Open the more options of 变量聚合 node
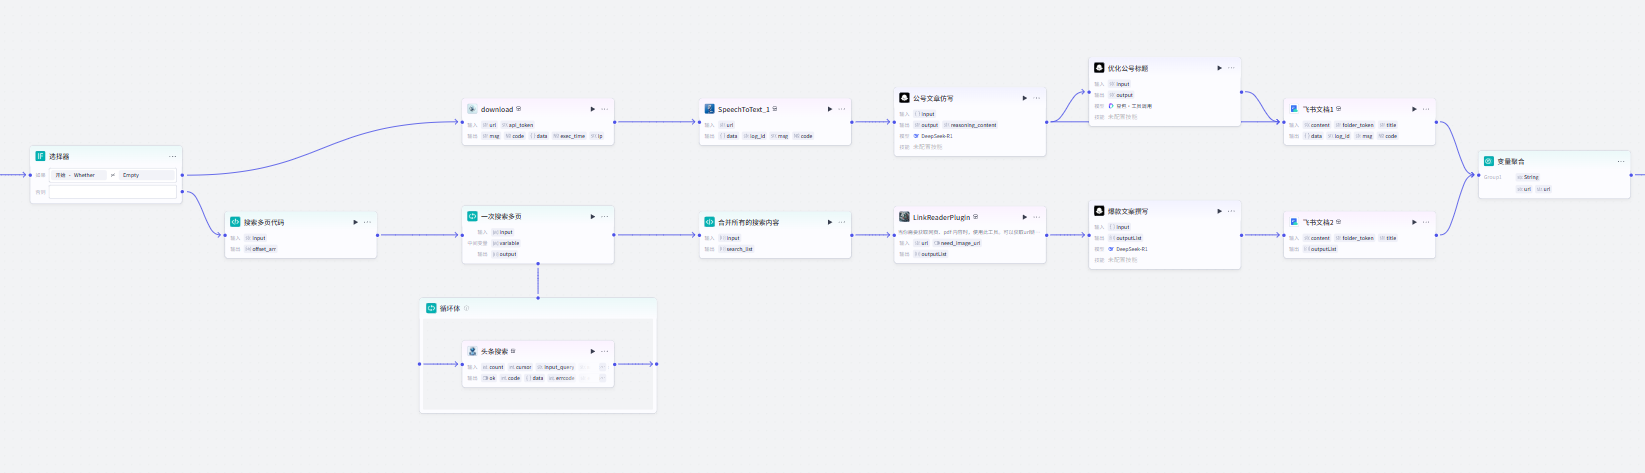The width and height of the screenshot is (1645, 473). click(x=1621, y=161)
